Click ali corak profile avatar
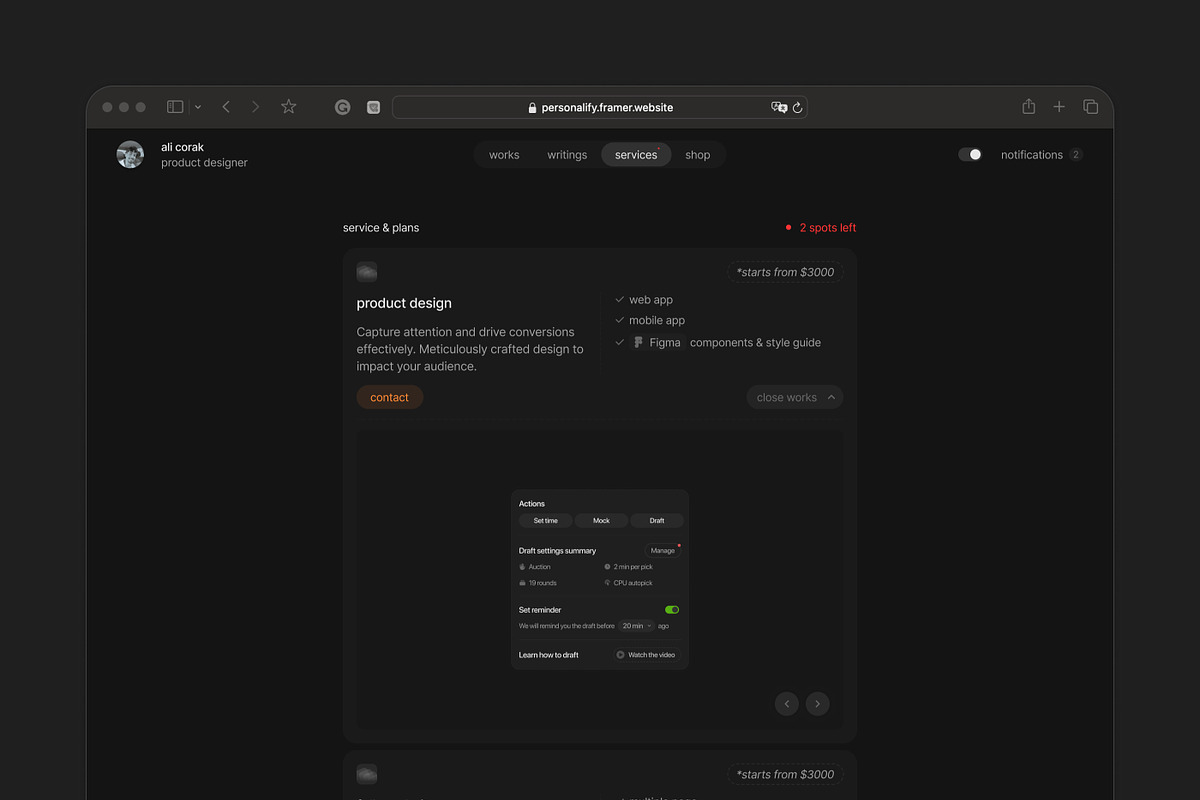The image size is (1200, 800). (x=130, y=154)
